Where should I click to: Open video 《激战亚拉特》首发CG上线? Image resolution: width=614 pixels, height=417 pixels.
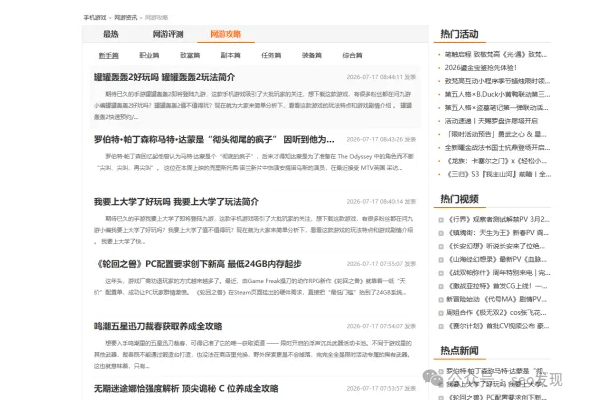pyautogui.click(x=497, y=286)
